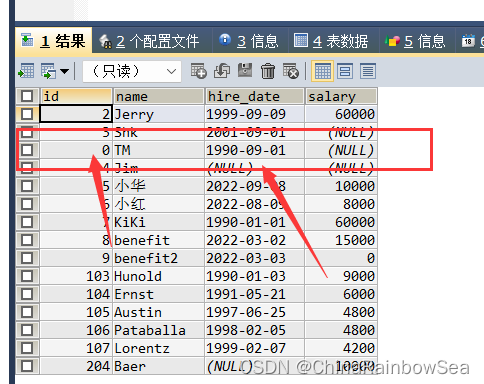Select the 小红 name cell

(x=159, y=204)
